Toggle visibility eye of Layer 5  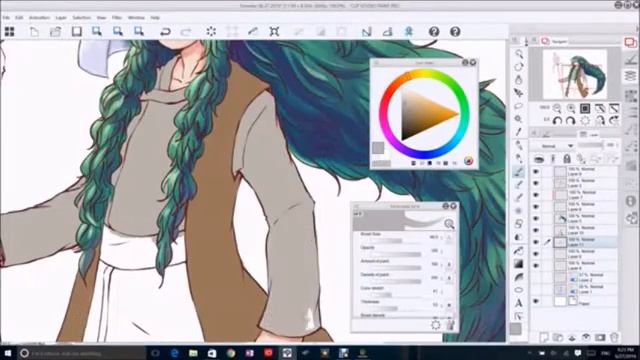click(x=536, y=219)
